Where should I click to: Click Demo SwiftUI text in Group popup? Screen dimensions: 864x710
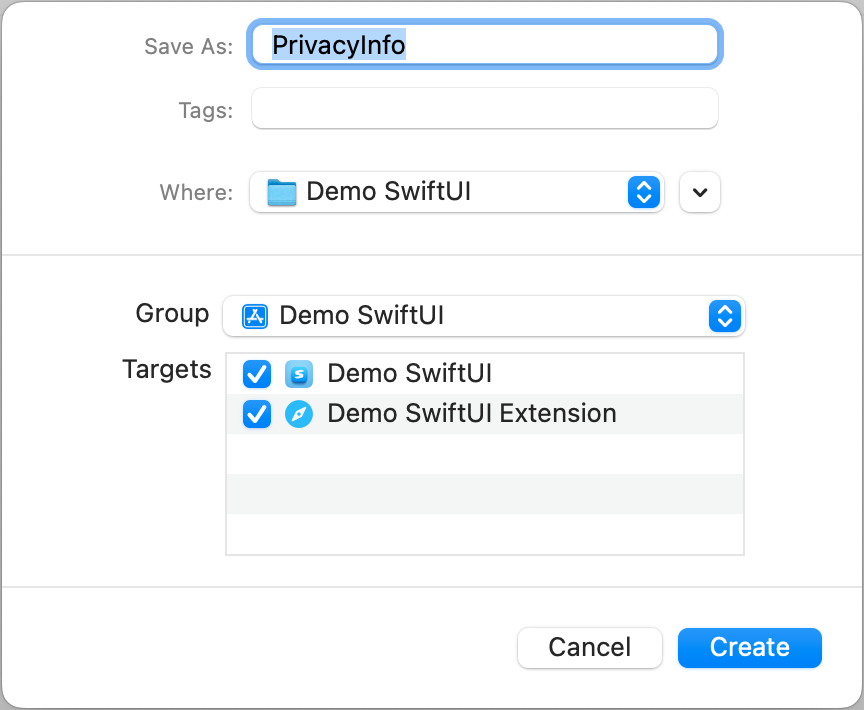click(361, 316)
